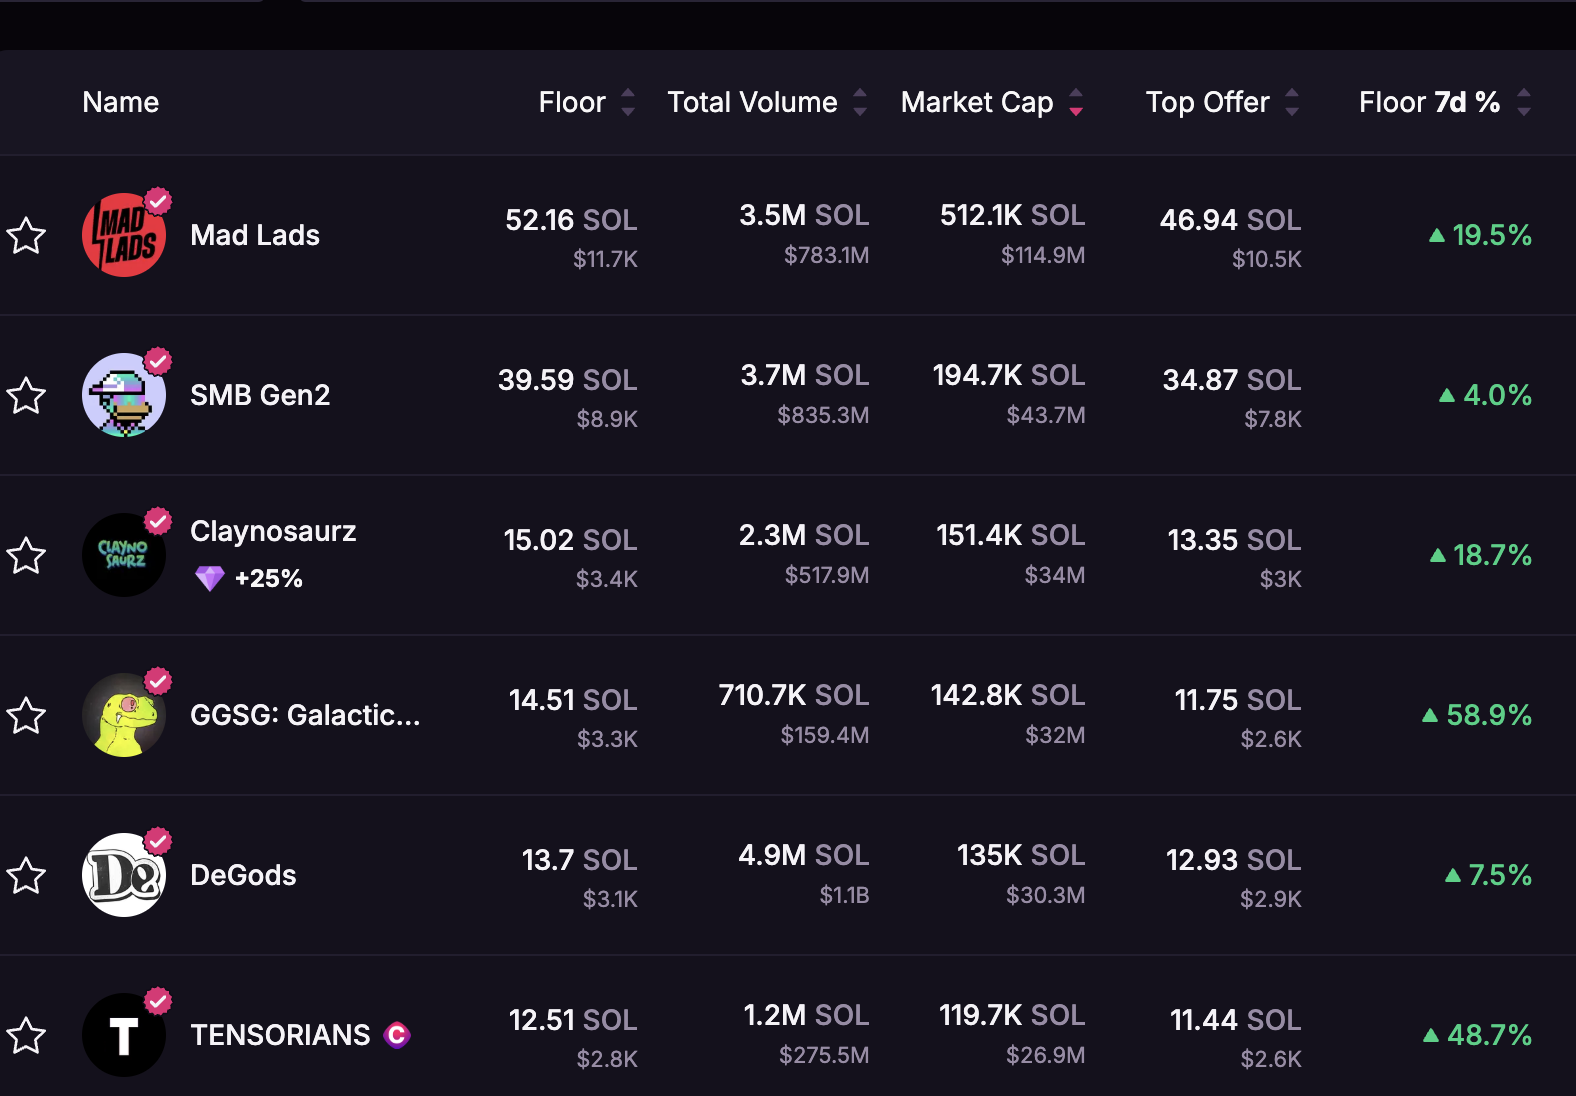Image resolution: width=1576 pixels, height=1096 pixels.
Task: Open the Claynosaurz collection name link
Action: pyautogui.click(x=273, y=531)
